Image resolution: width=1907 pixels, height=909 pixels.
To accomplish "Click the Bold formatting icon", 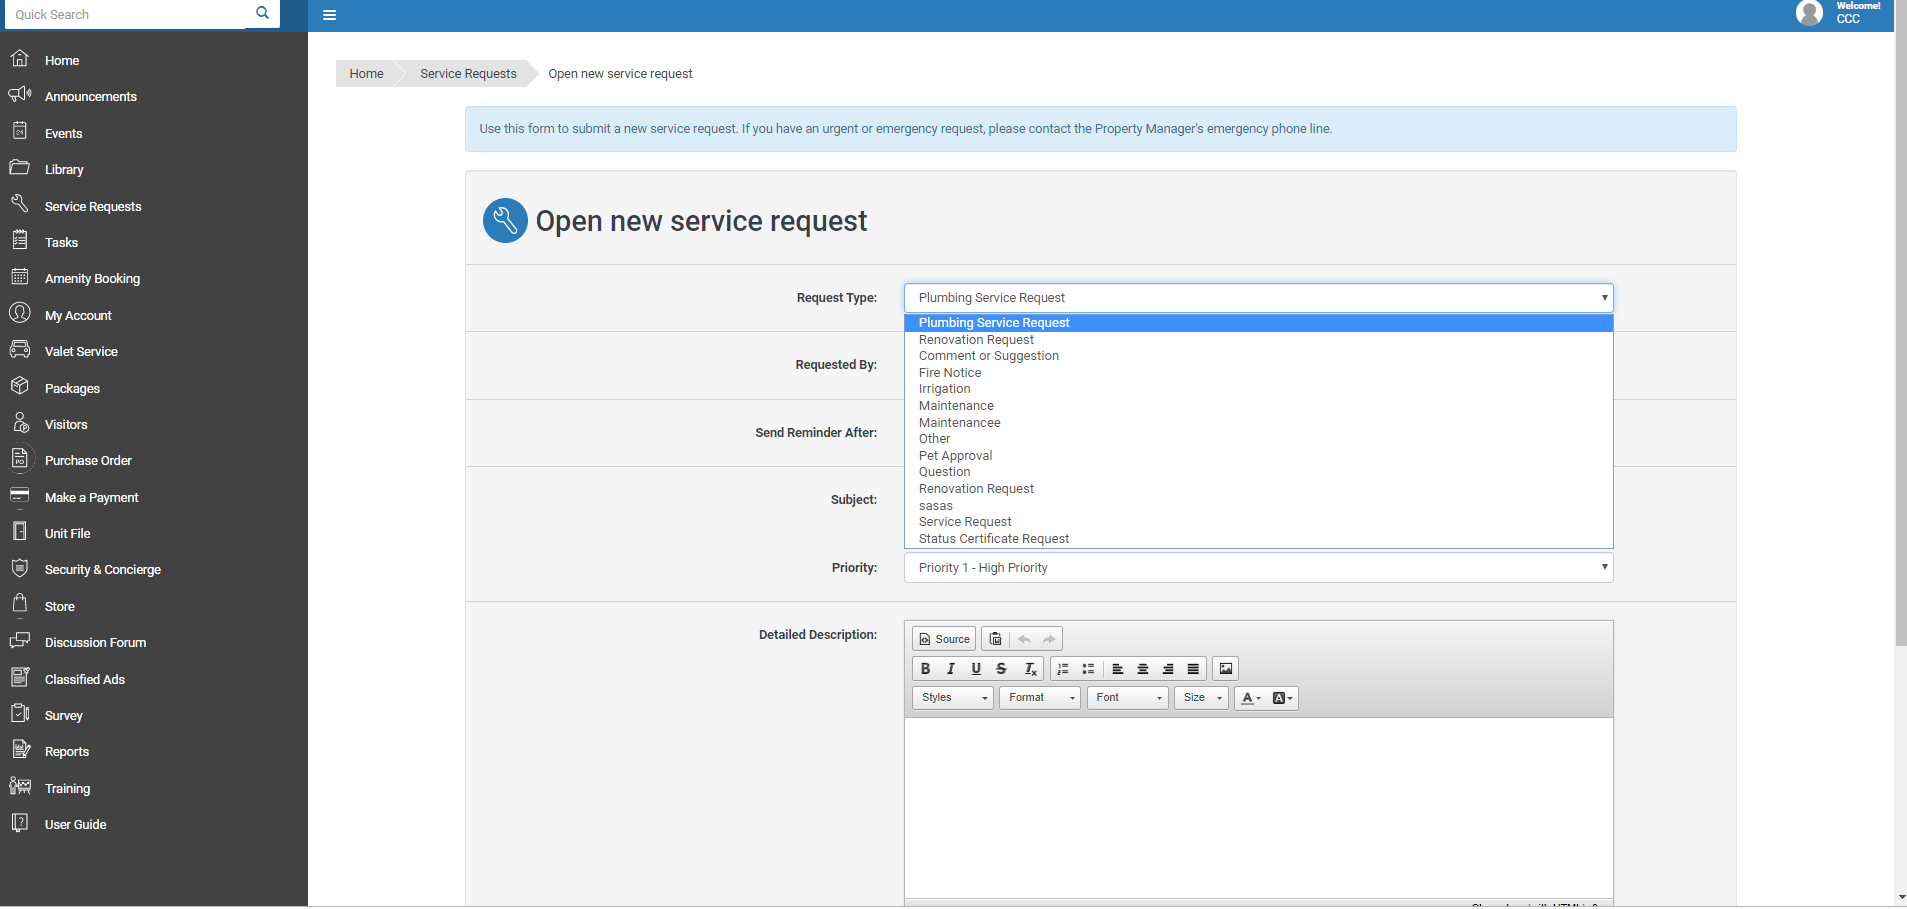I will (x=925, y=668).
